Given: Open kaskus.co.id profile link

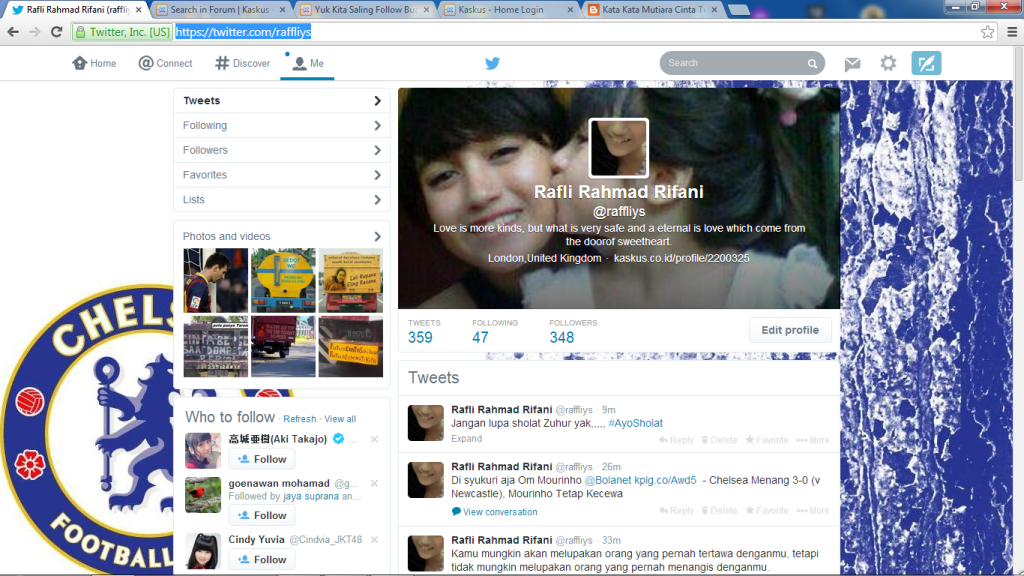Looking at the screenshot, I should (x=682, y=258).
